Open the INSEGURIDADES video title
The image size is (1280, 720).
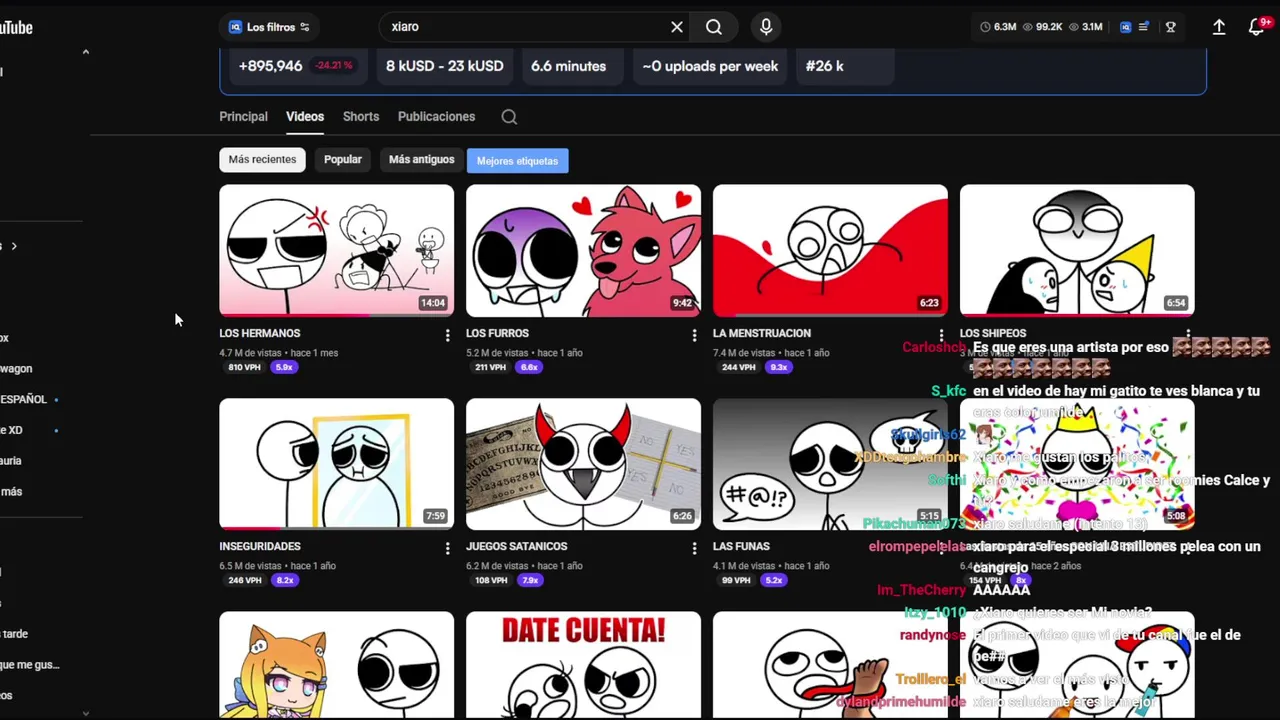coord(260,546)
